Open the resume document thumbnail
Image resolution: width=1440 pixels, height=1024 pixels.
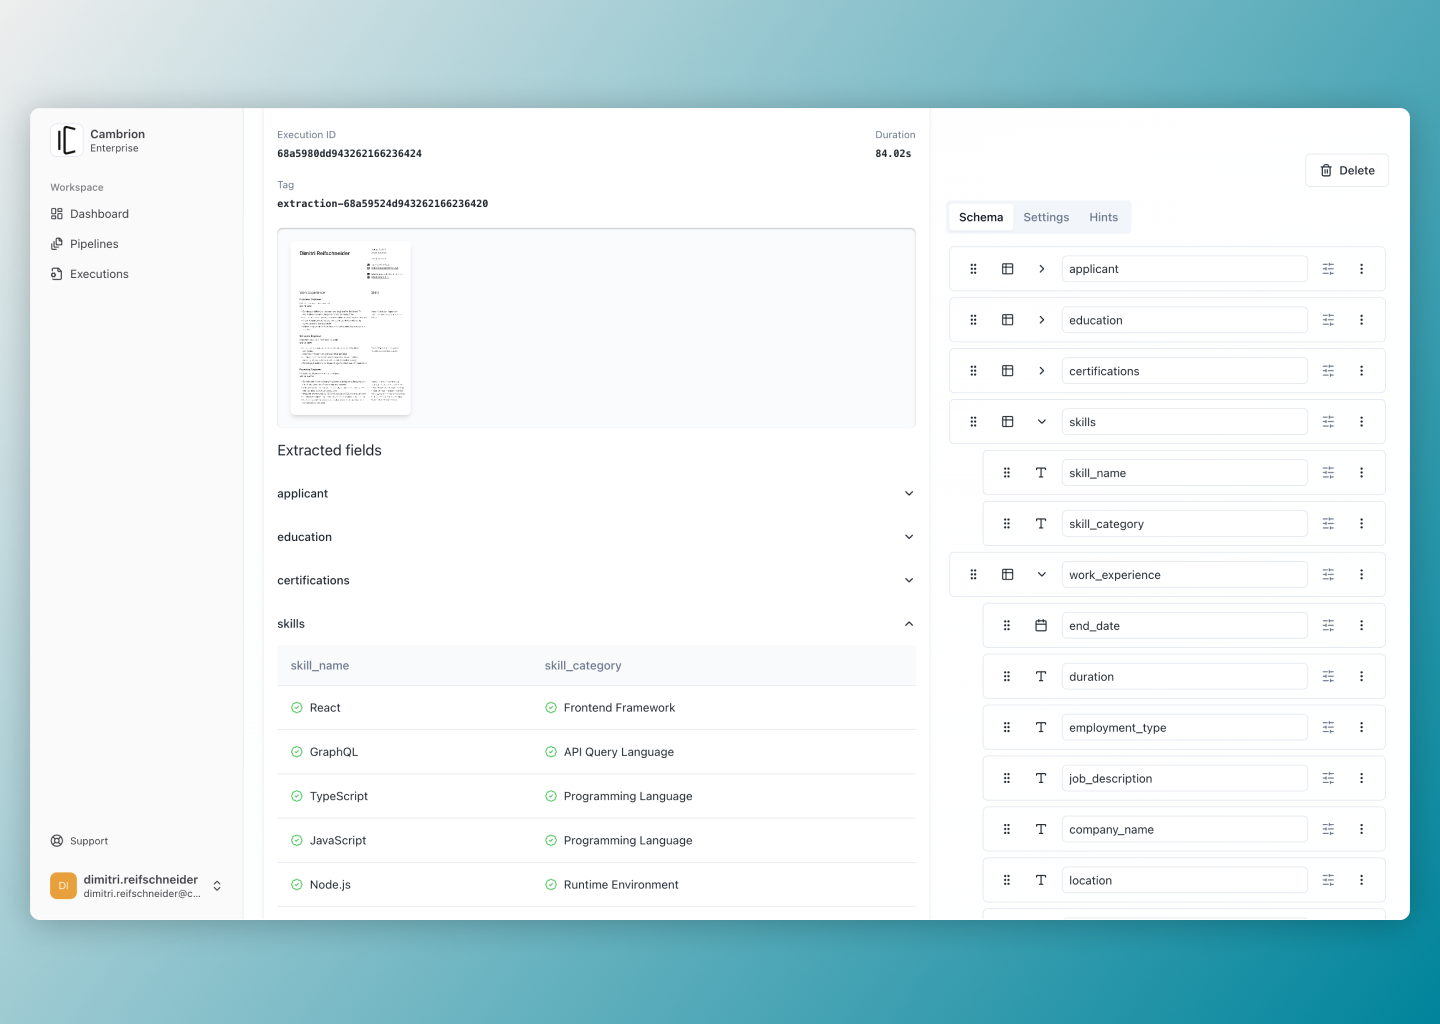coord(350,328)
